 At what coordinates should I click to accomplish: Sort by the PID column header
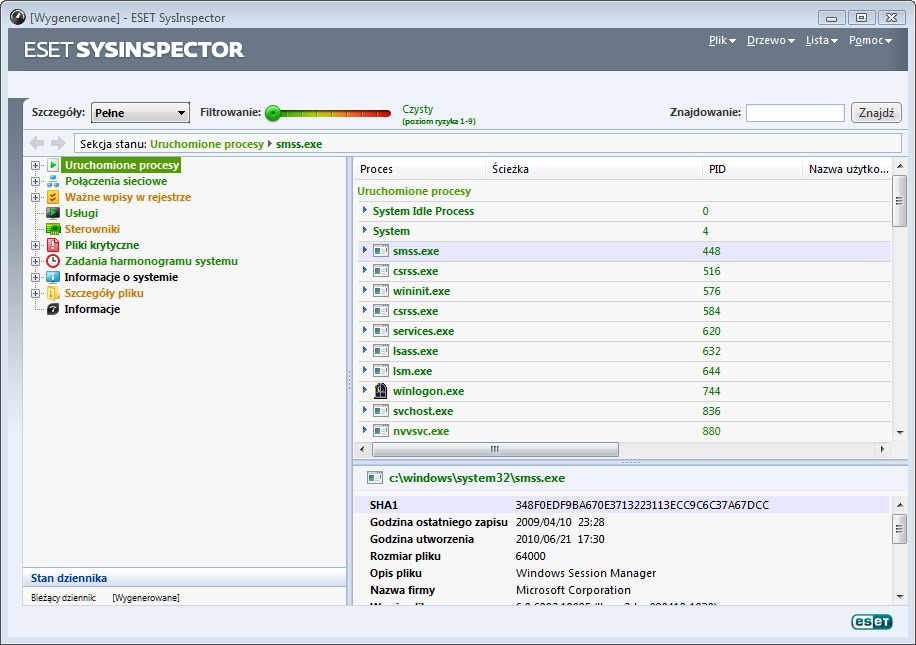pyautogui.click(x=752, y=169)
